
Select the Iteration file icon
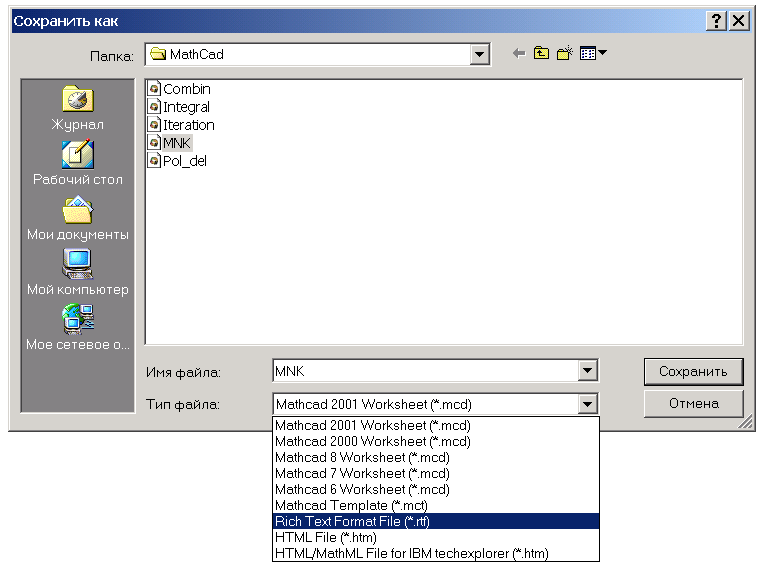(154, 124)
